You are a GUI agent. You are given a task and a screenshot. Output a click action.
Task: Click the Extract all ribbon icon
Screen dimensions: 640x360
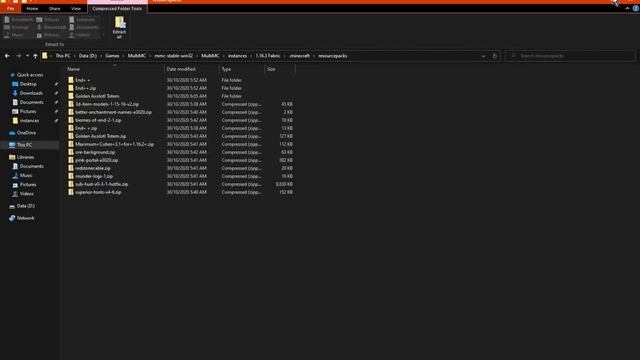[120, 27]
